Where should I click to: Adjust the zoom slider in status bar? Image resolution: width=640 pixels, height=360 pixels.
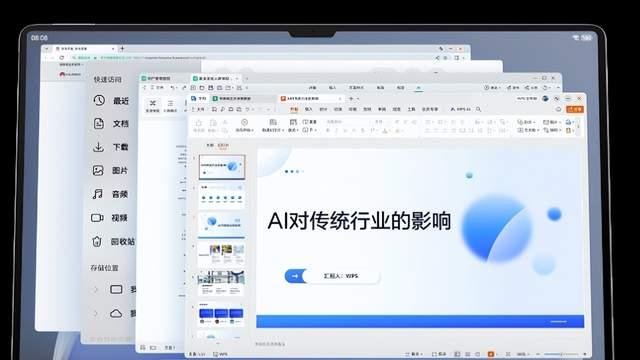click(561, 354)
